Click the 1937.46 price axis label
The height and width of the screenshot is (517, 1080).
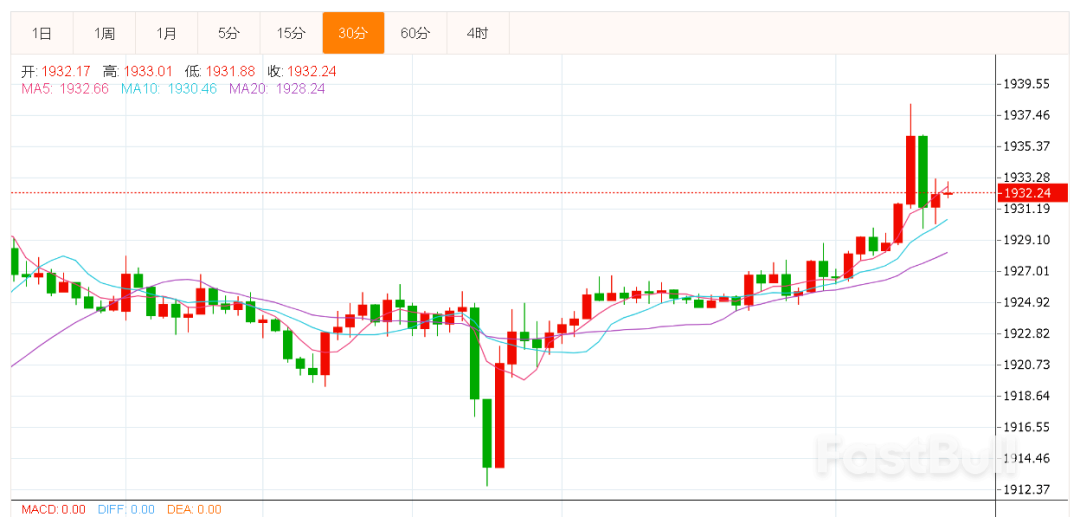click(1026, 115)
